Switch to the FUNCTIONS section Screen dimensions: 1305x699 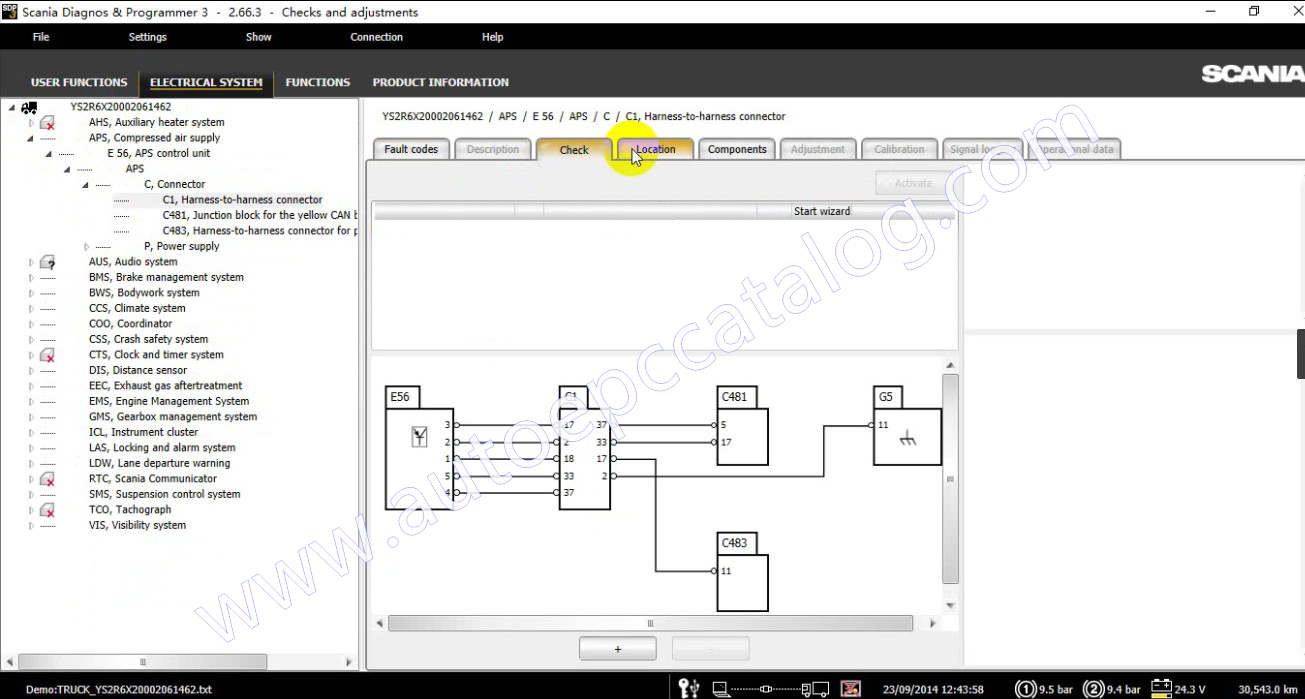click(318, 82)
